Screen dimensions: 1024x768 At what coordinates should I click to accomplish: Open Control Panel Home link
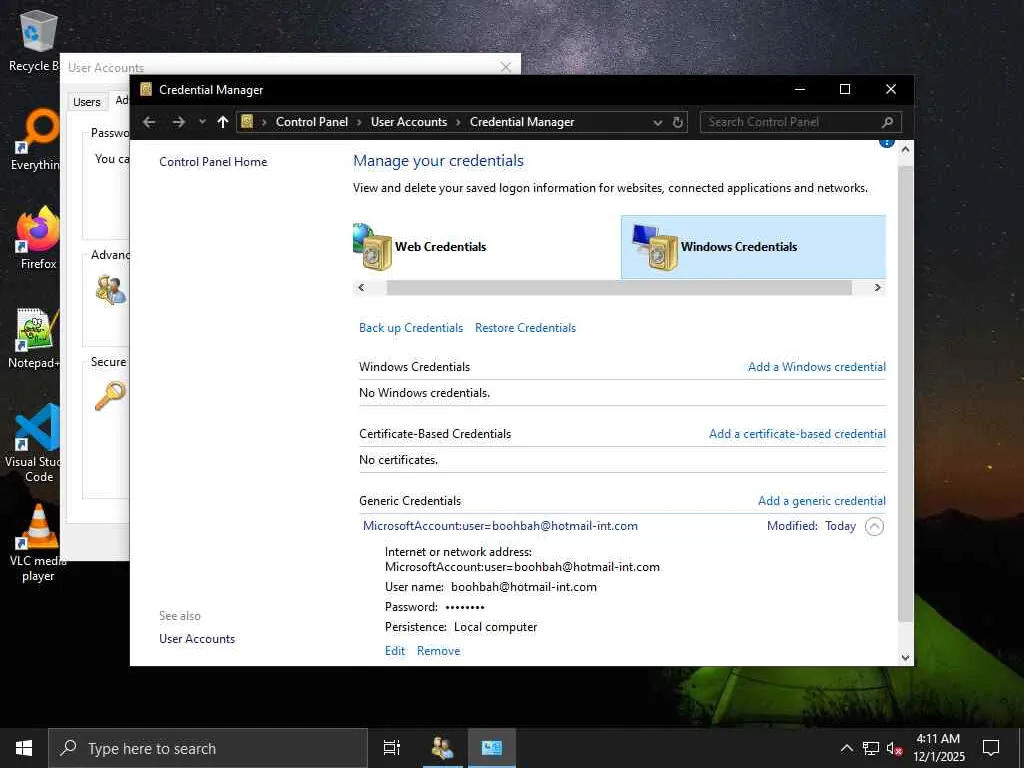[x=213, y=162]
